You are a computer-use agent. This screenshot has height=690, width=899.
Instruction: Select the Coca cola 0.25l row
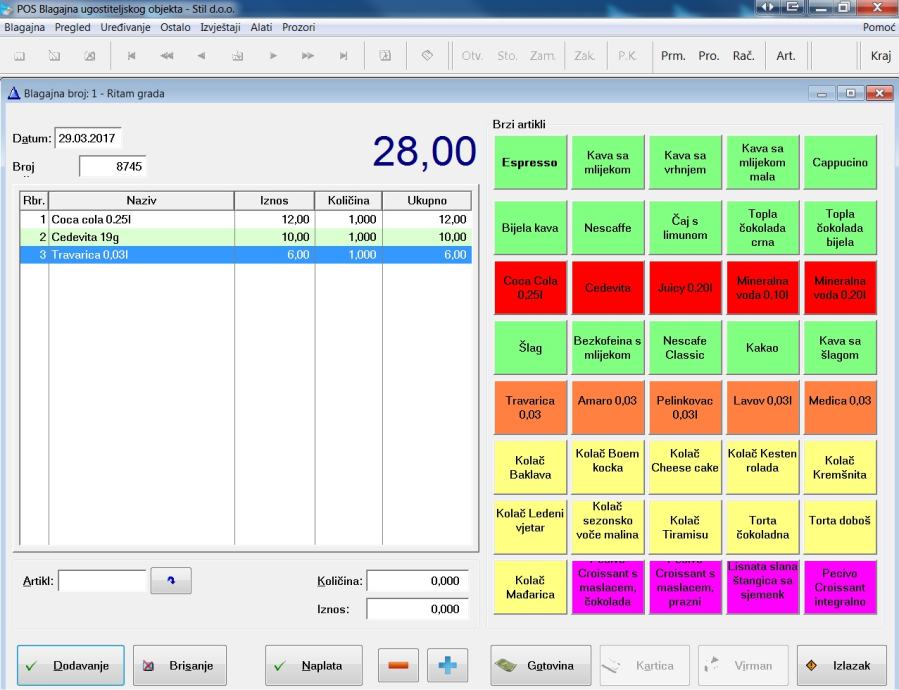pyautogui.click(x=245, y=219)
